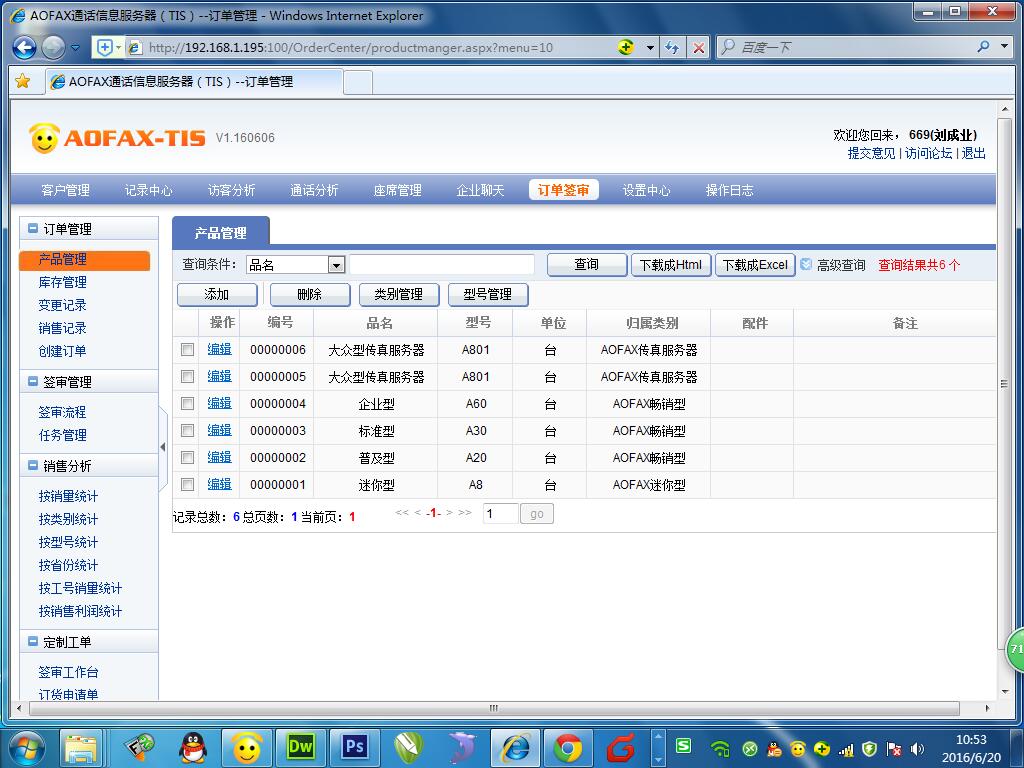Image resolution: width=1024 pixels, height=768 pixels.
Task: Click the 添加 button to add product
Action: pos(216,295)
